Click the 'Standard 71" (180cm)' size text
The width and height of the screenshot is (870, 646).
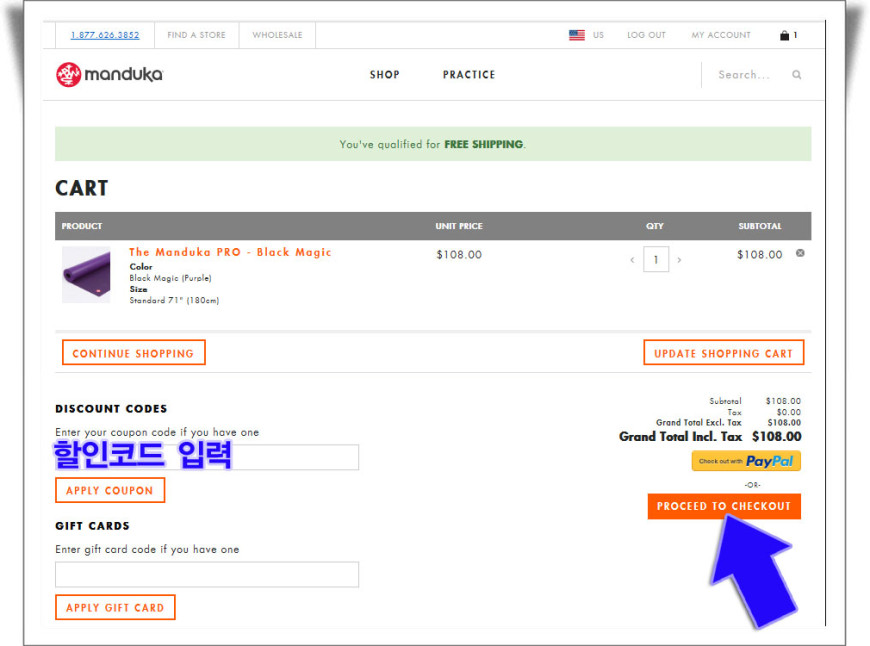(174, 300)
